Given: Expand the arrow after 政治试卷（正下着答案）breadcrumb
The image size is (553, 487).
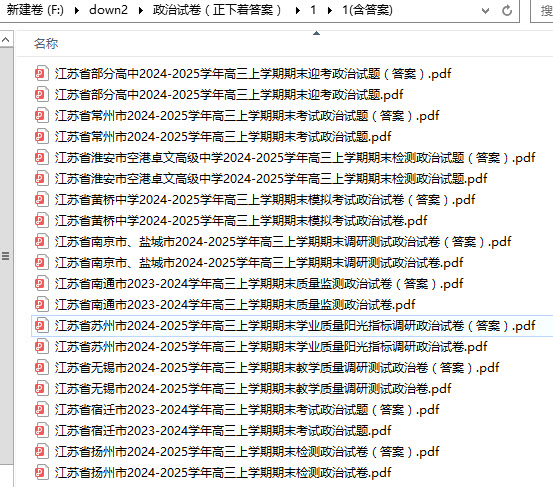Looking at the screenshot, I should click(298, 11).
